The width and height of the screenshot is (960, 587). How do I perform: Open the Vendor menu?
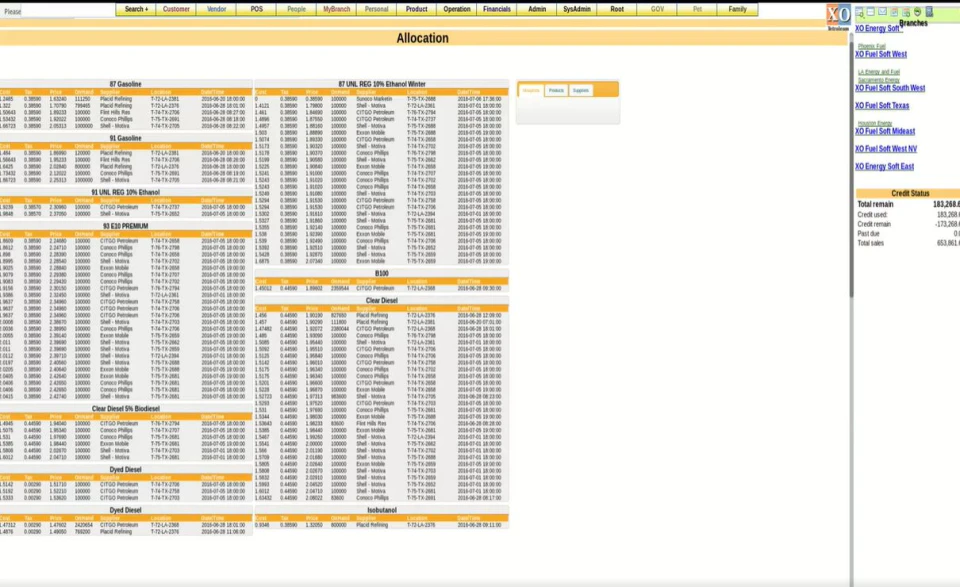pyautogui.click(x=216, y=9)
